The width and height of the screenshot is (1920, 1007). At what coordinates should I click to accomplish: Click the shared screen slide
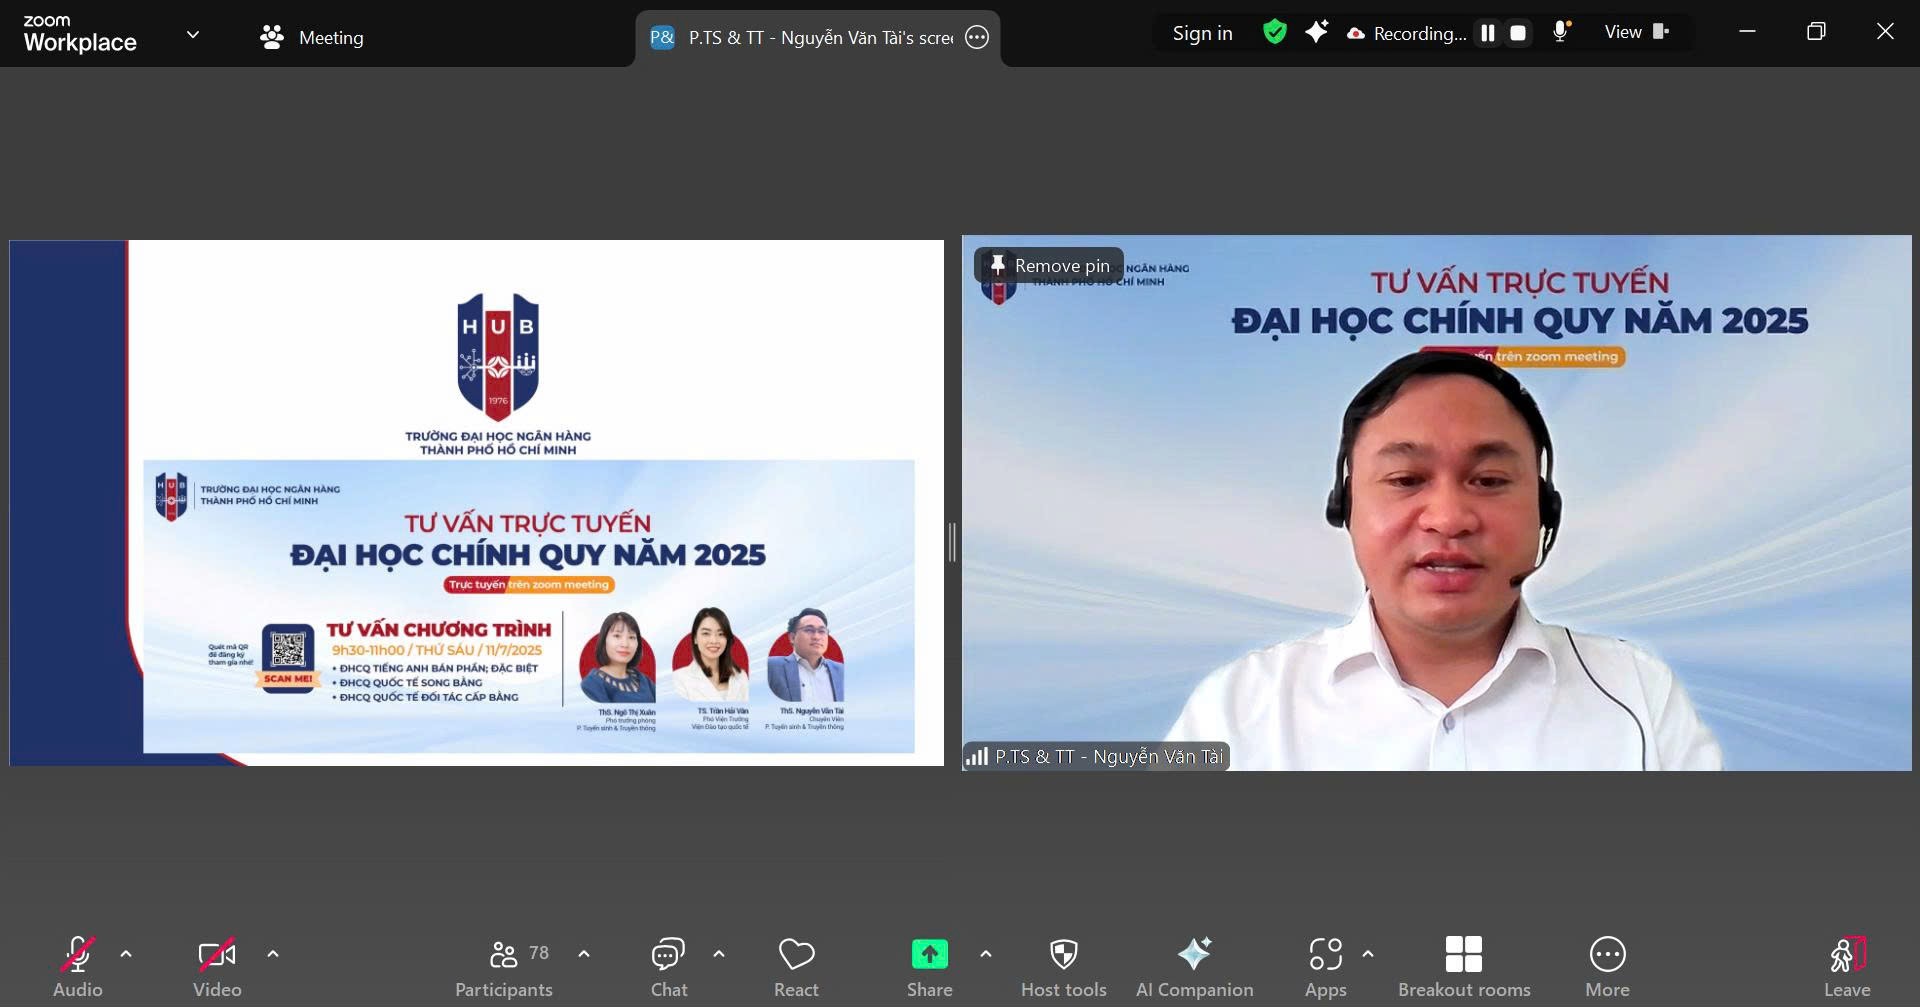(x=476, y=503)
